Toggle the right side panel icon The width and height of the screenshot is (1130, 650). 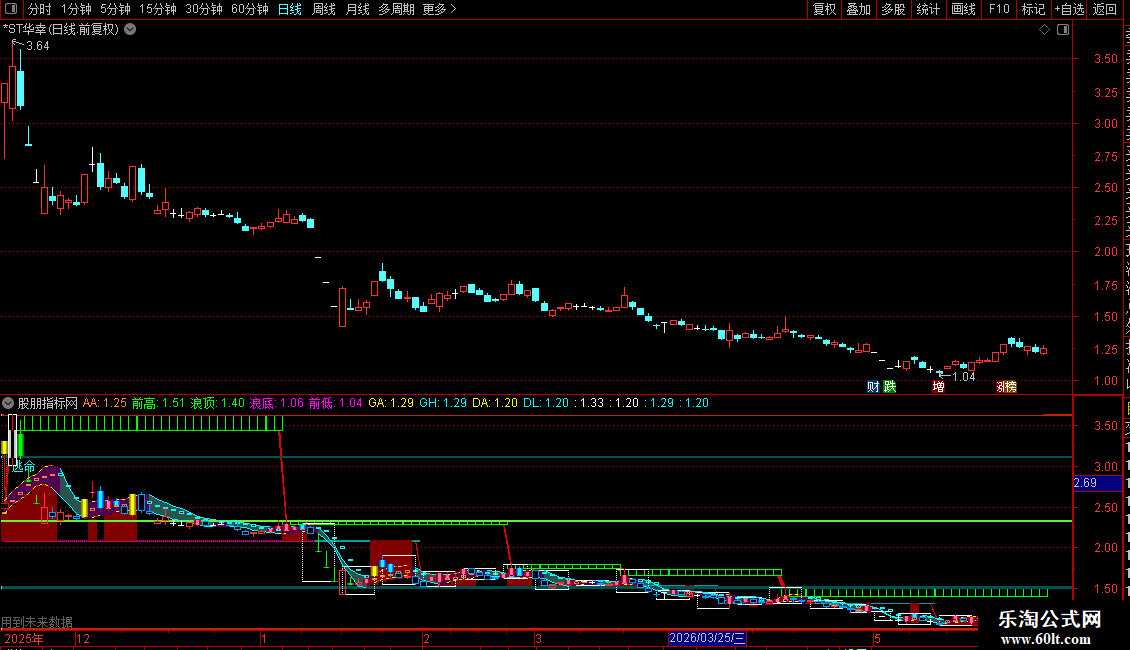click(1063, 30)
